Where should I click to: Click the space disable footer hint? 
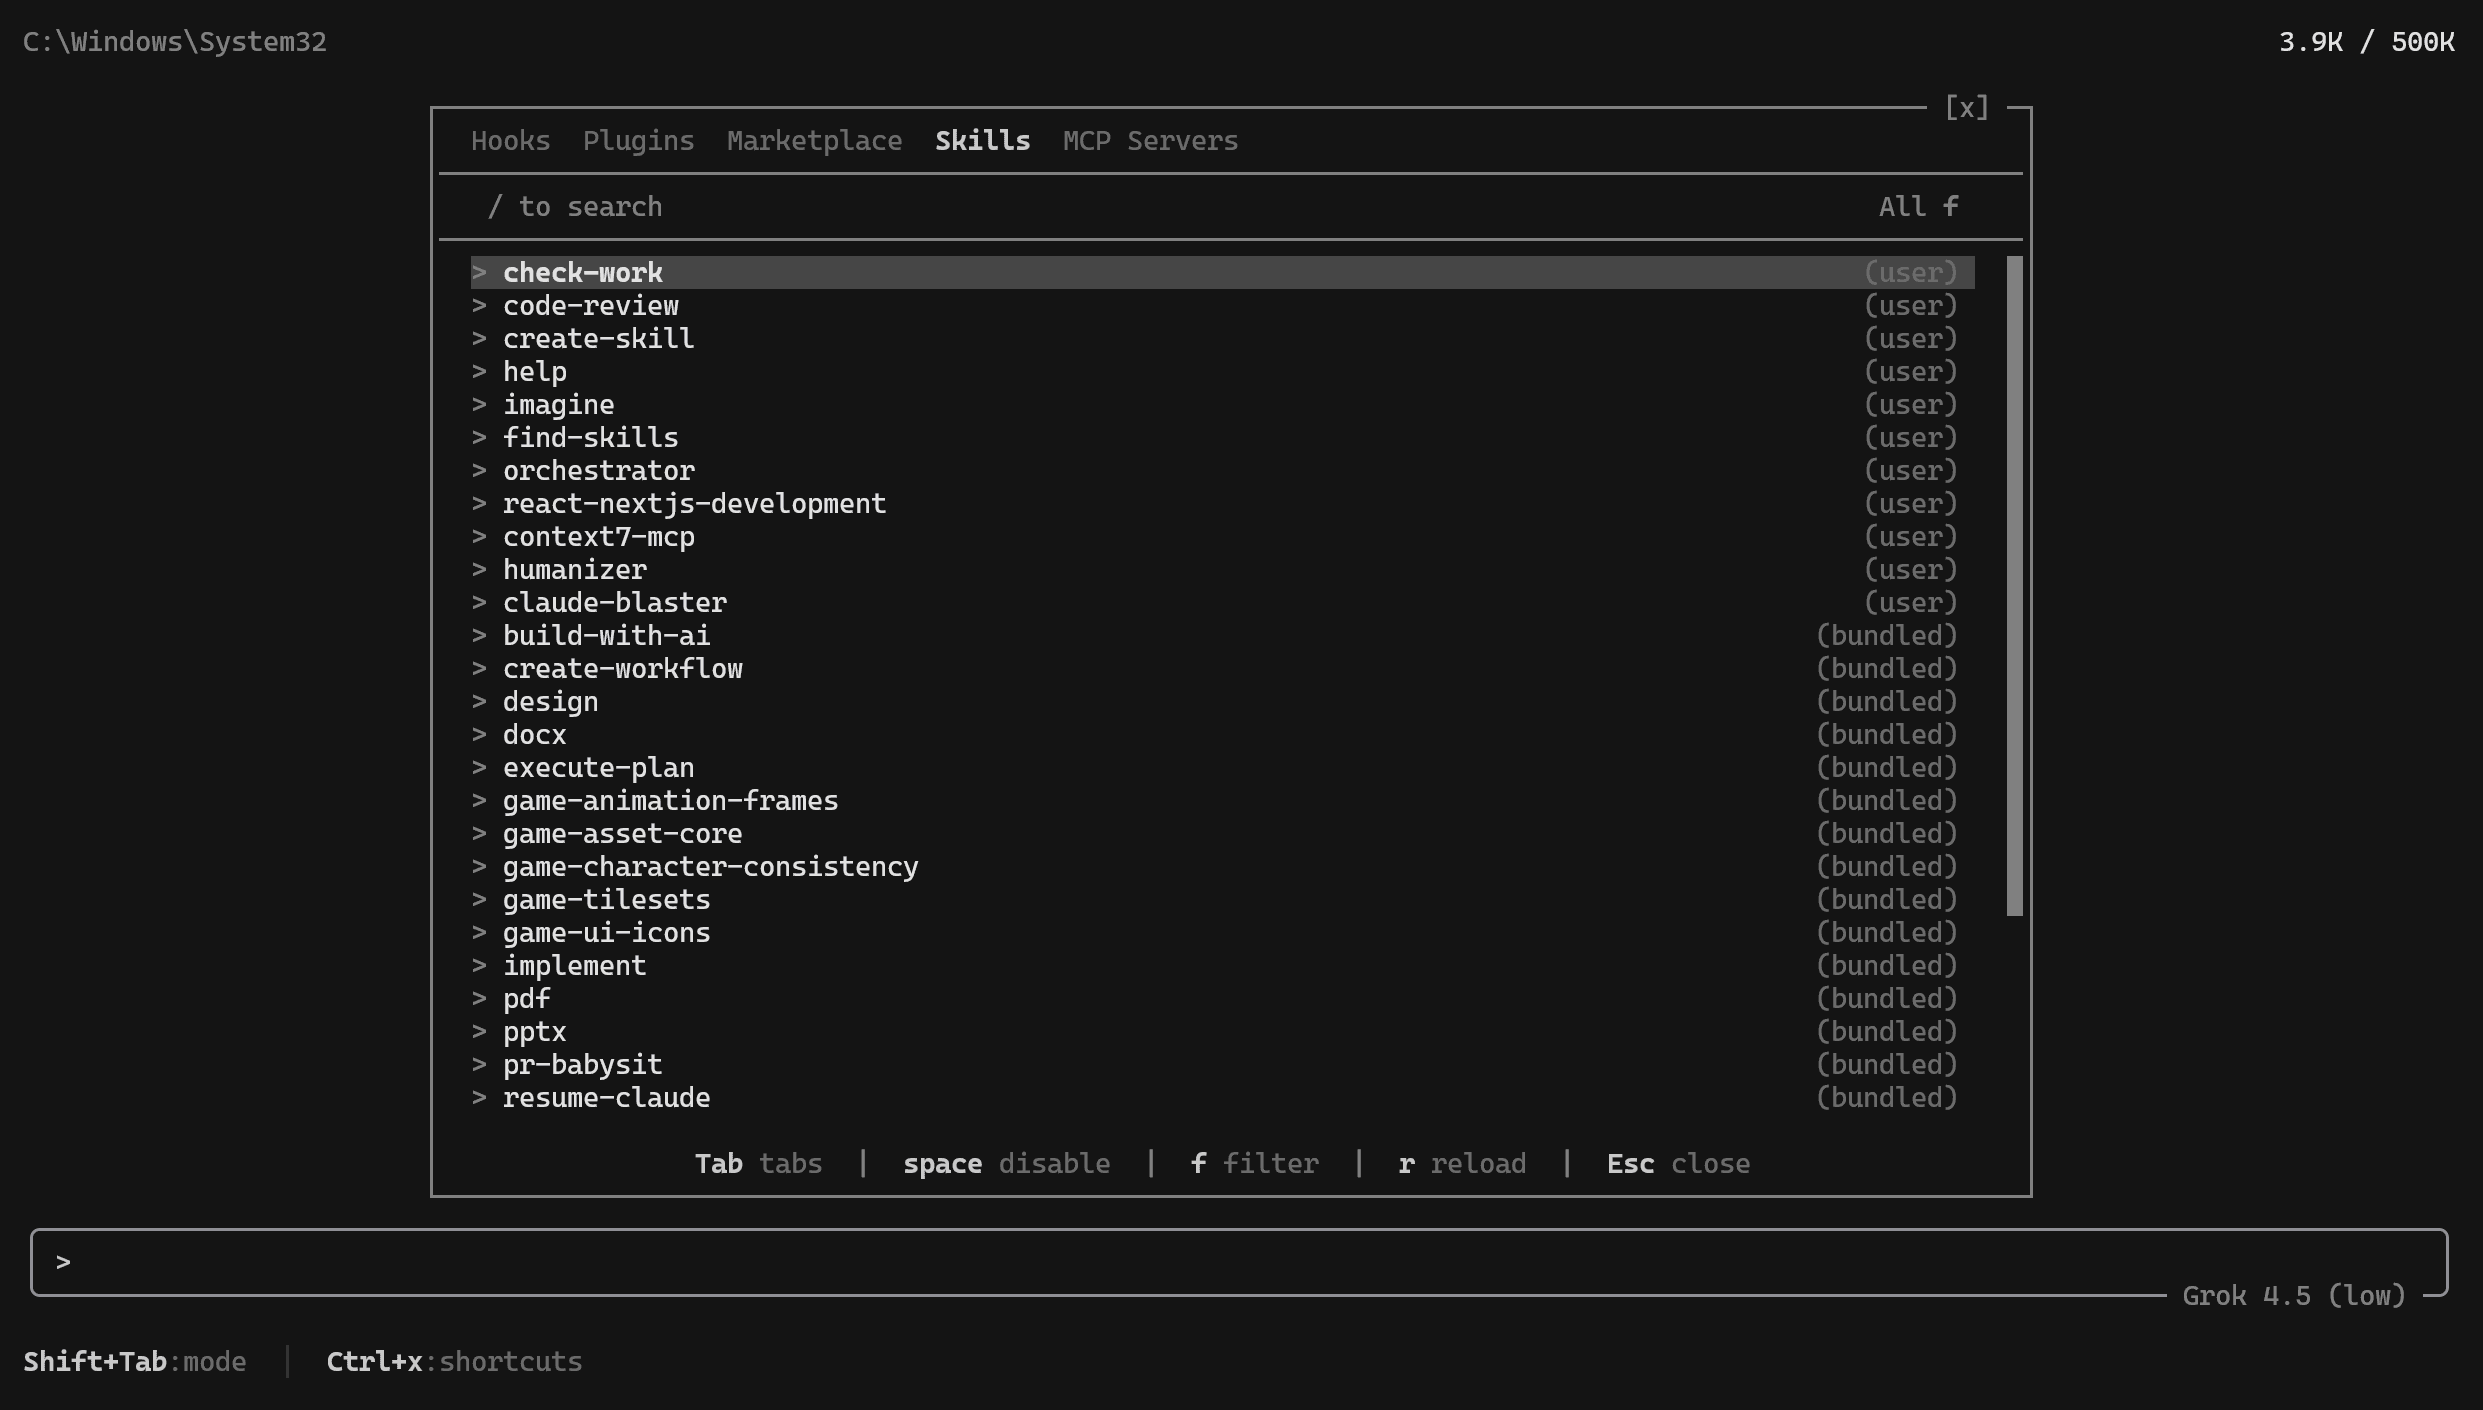[1006, 1164]
